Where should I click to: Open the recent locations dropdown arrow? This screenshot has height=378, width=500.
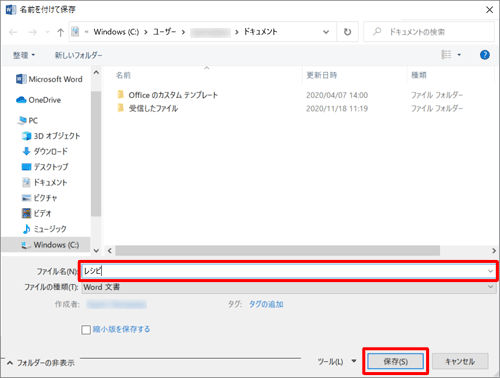[x=47, y=32]
